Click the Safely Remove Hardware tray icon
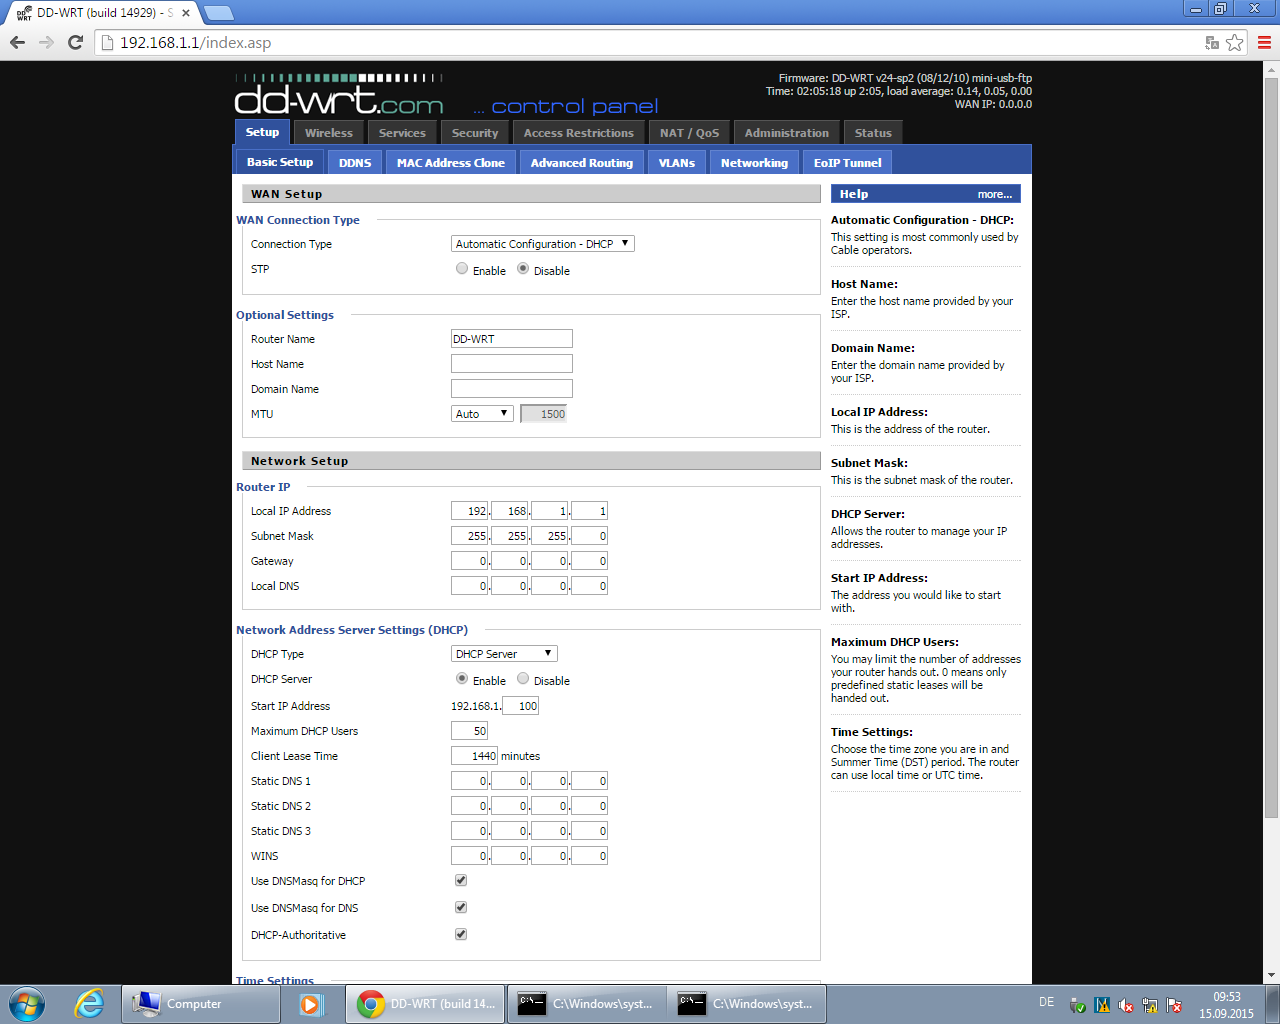This screenshot has width=1280, height=1024. pyautogui.click(x=1078, y=1005)
